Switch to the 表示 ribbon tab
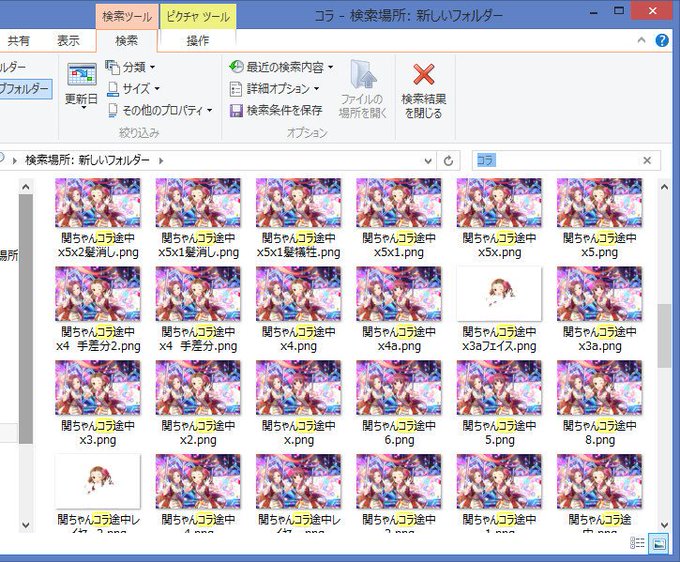The width and height of the screenshot is (680, 562). 68,41
